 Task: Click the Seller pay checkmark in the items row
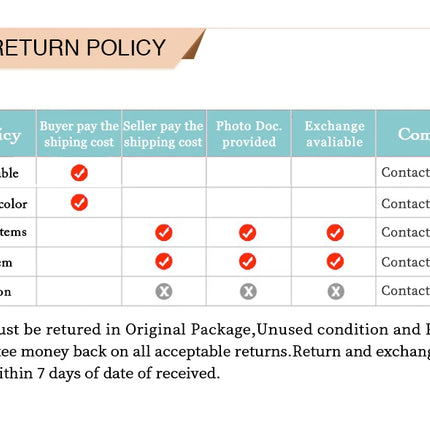pos(164,232)
